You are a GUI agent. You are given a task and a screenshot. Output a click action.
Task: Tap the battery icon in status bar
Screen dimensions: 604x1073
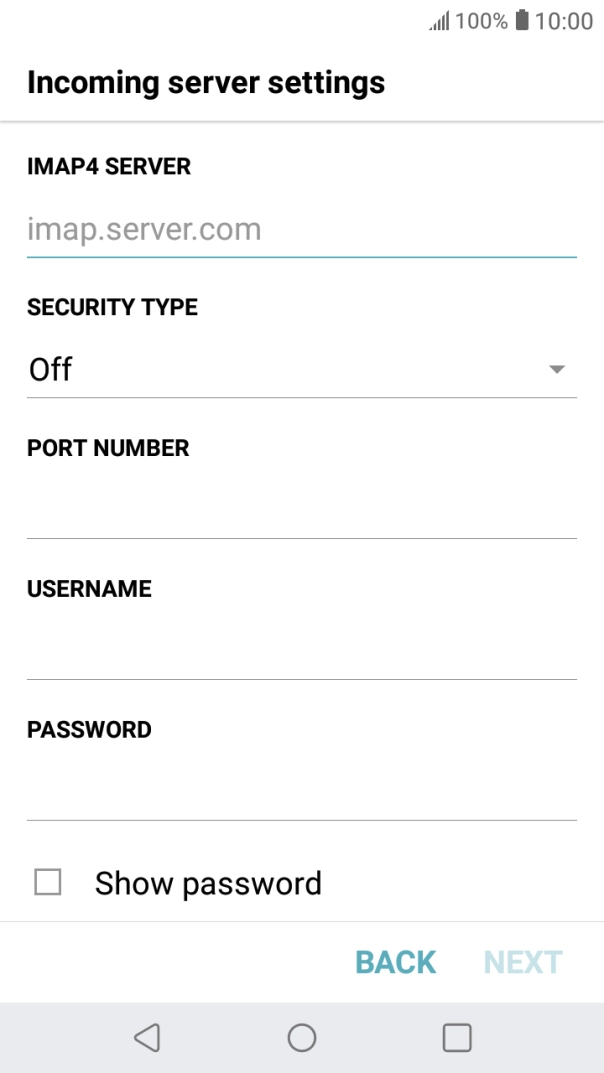tap(522, 21)
